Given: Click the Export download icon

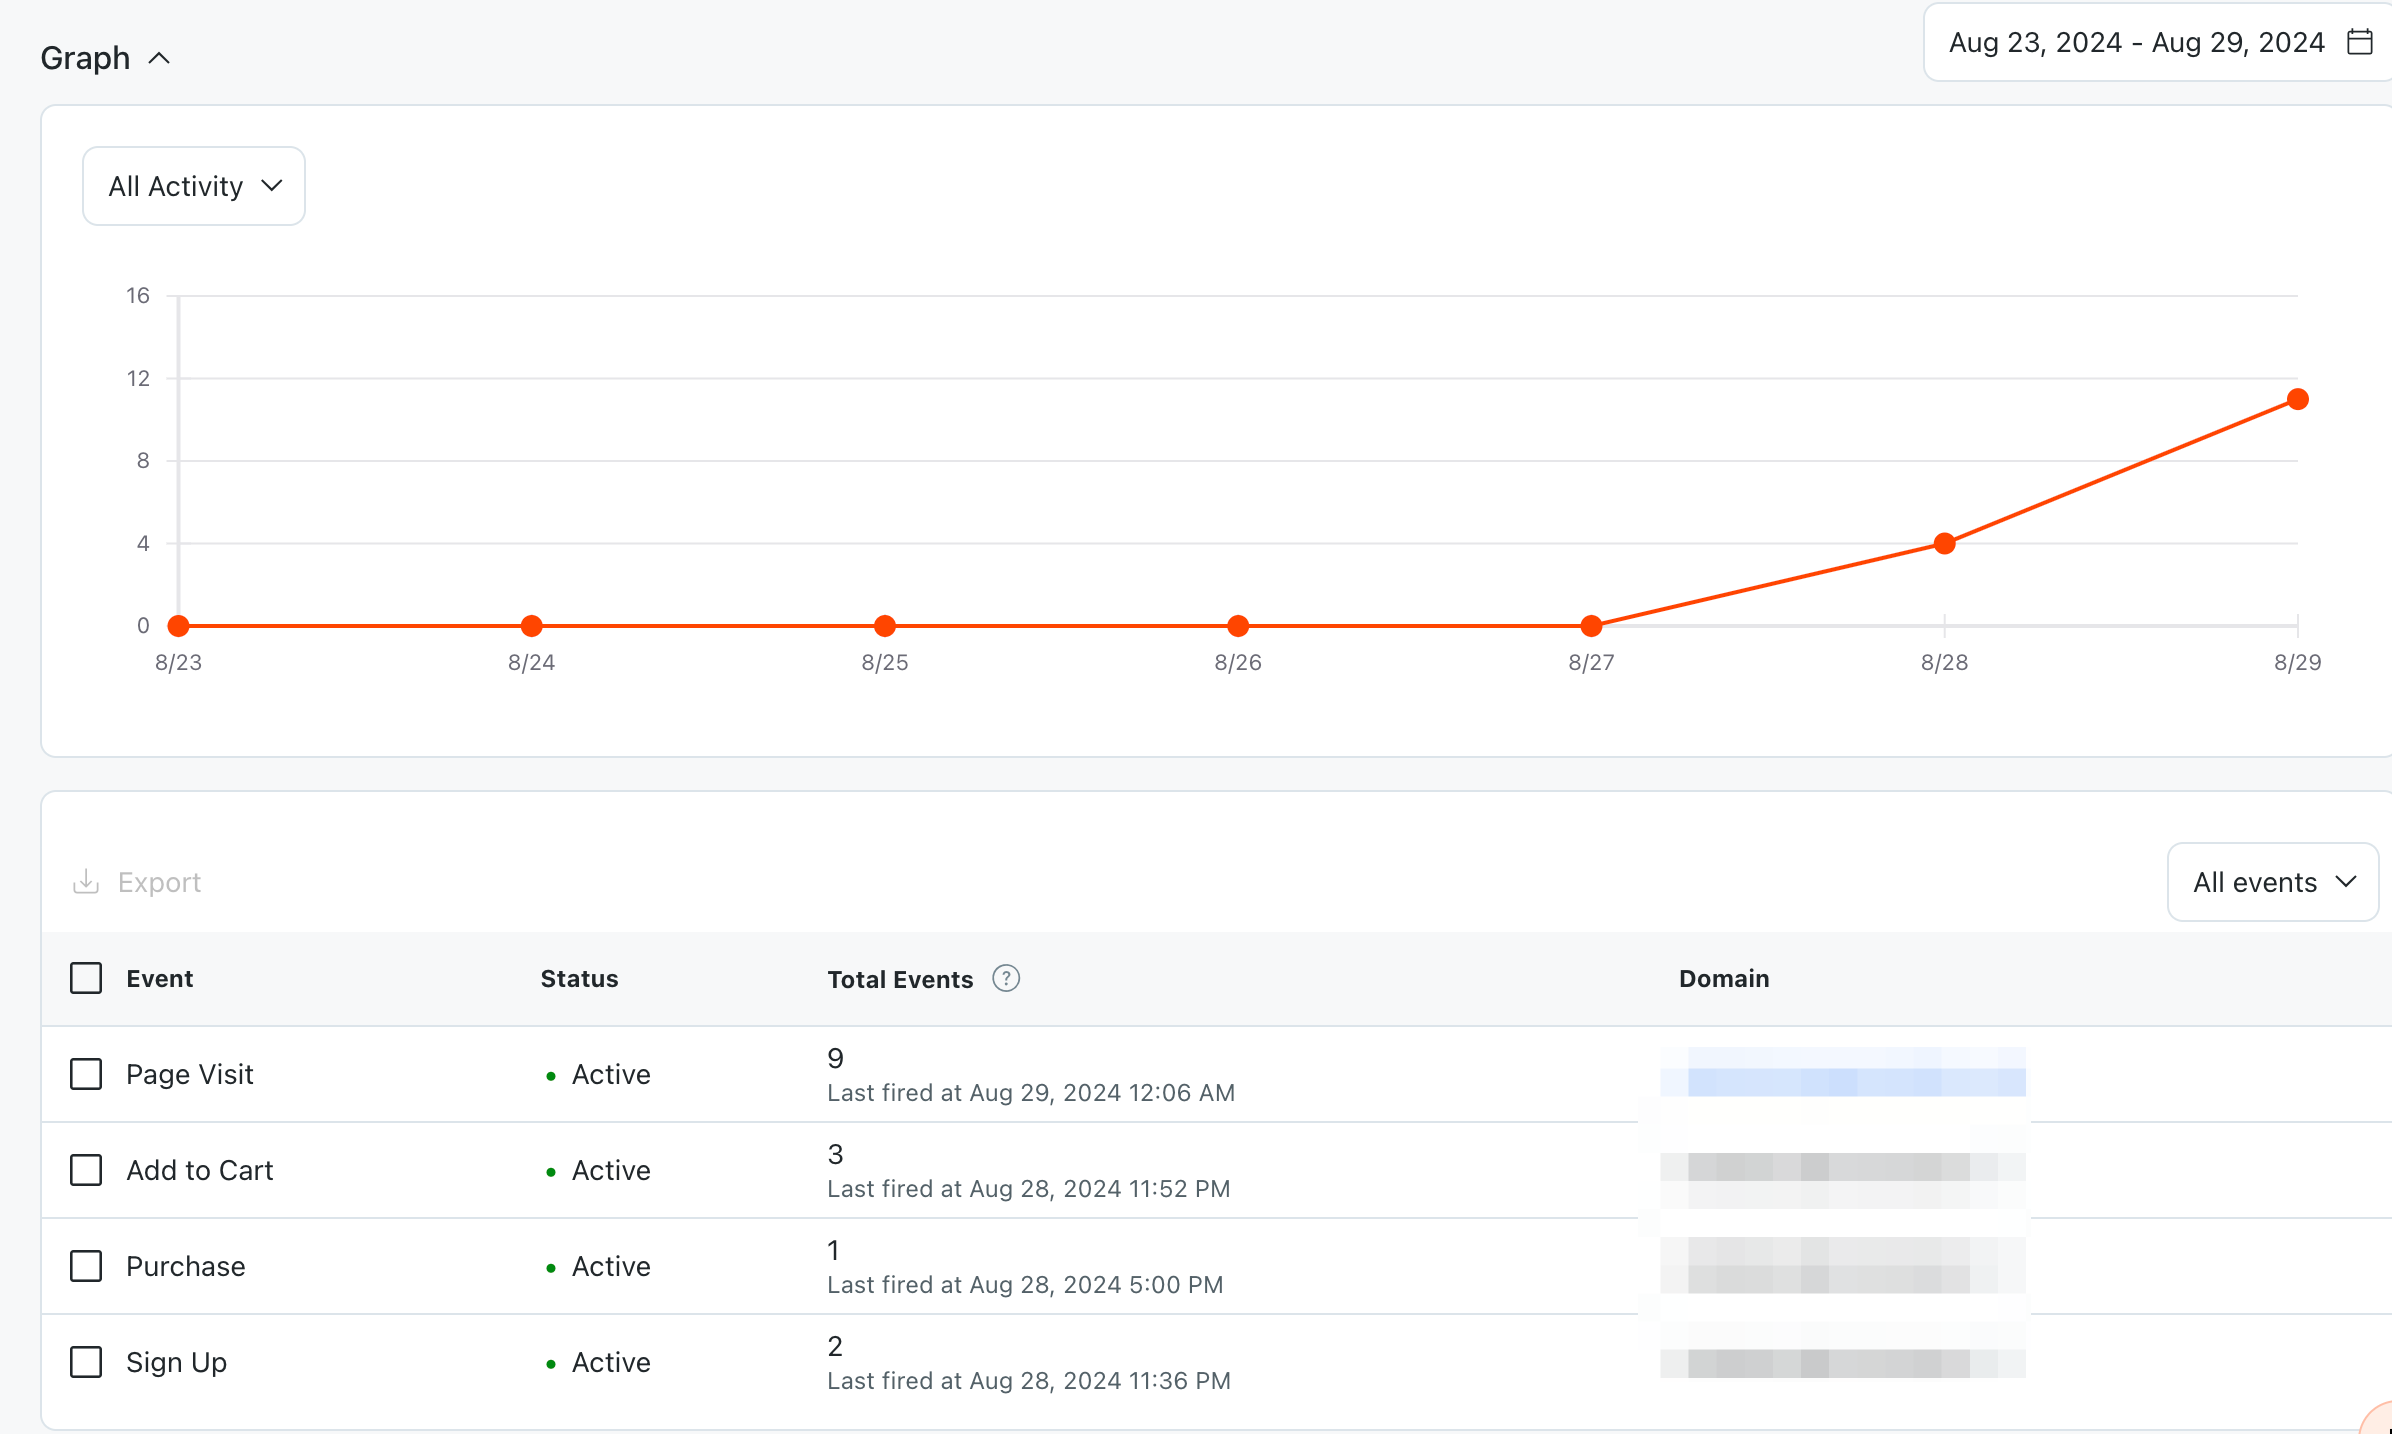Looking at the screenshot, I should tap(86, 881).
